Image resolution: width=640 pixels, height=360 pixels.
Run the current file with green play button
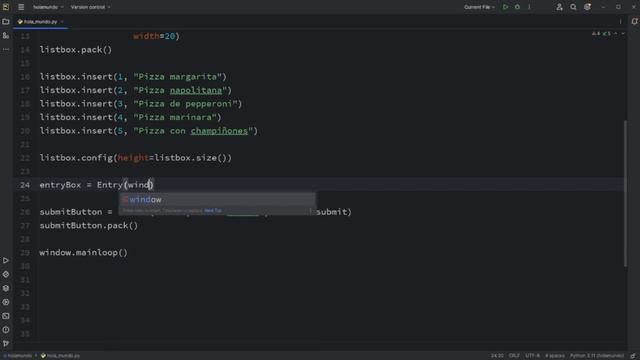[x=505, y=7]
